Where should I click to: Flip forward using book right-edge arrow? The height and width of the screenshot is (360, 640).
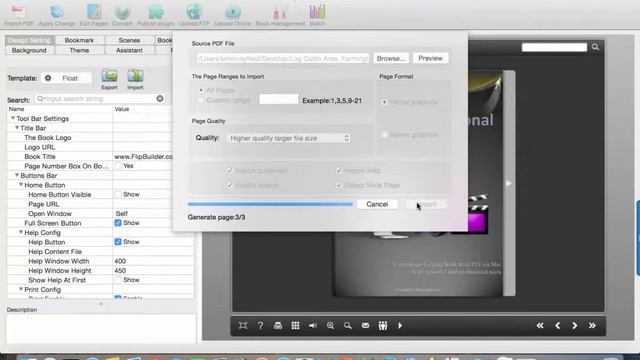click(x=509, y=183)
